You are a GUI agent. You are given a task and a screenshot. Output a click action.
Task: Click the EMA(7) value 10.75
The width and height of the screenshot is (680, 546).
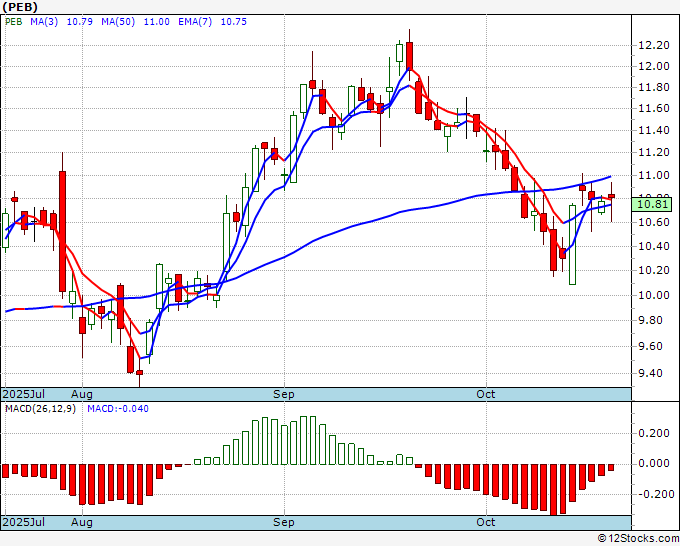234,22
